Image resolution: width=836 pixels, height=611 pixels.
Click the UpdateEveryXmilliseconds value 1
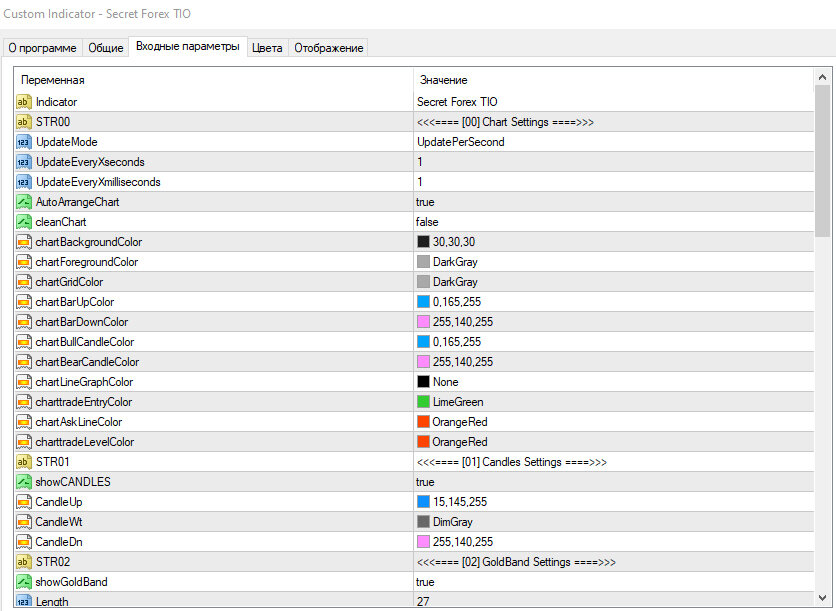click(x=420, y=182)
